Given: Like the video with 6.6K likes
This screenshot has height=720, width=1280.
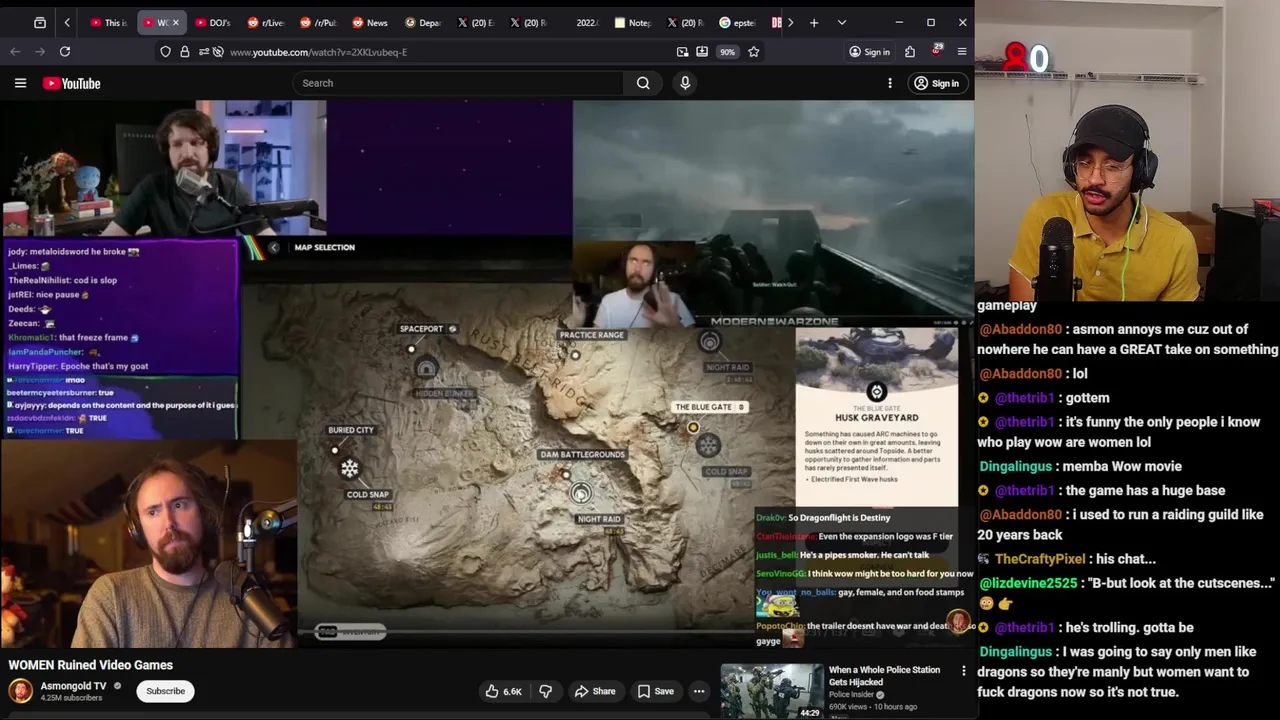Looking at the screenshot, I should pos(504,691).
